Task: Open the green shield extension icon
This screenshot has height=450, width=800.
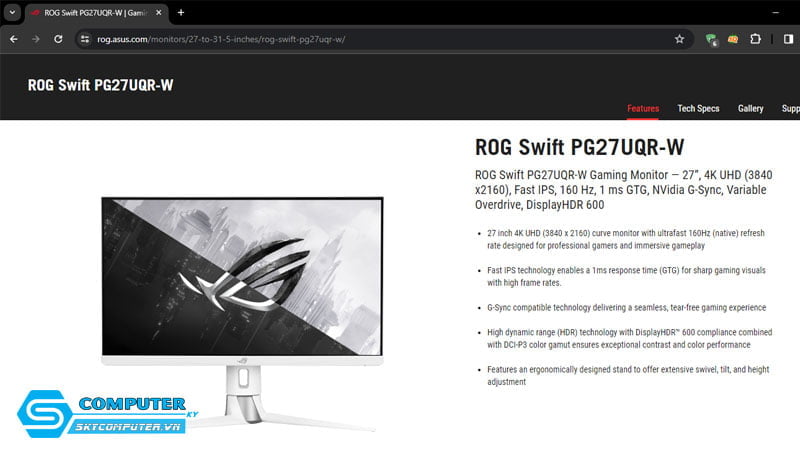Action: (x=711, y=39)
